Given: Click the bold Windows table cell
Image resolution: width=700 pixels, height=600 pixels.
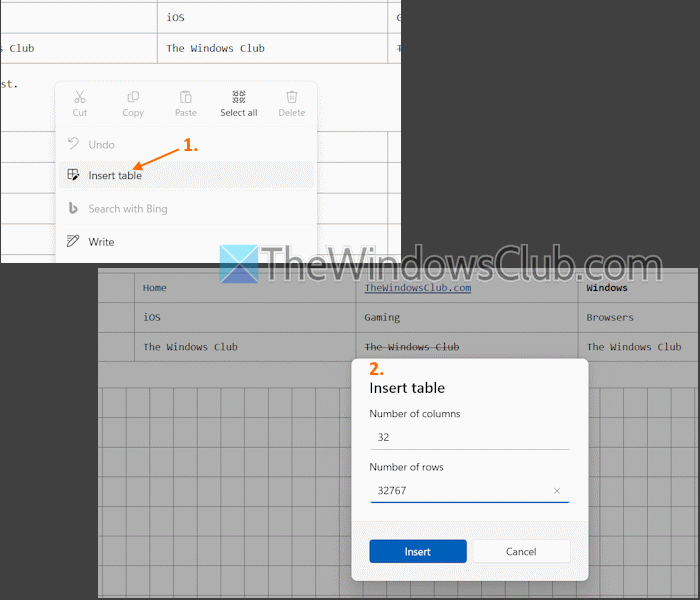Looking at the screenshot, I should [638, 288].
